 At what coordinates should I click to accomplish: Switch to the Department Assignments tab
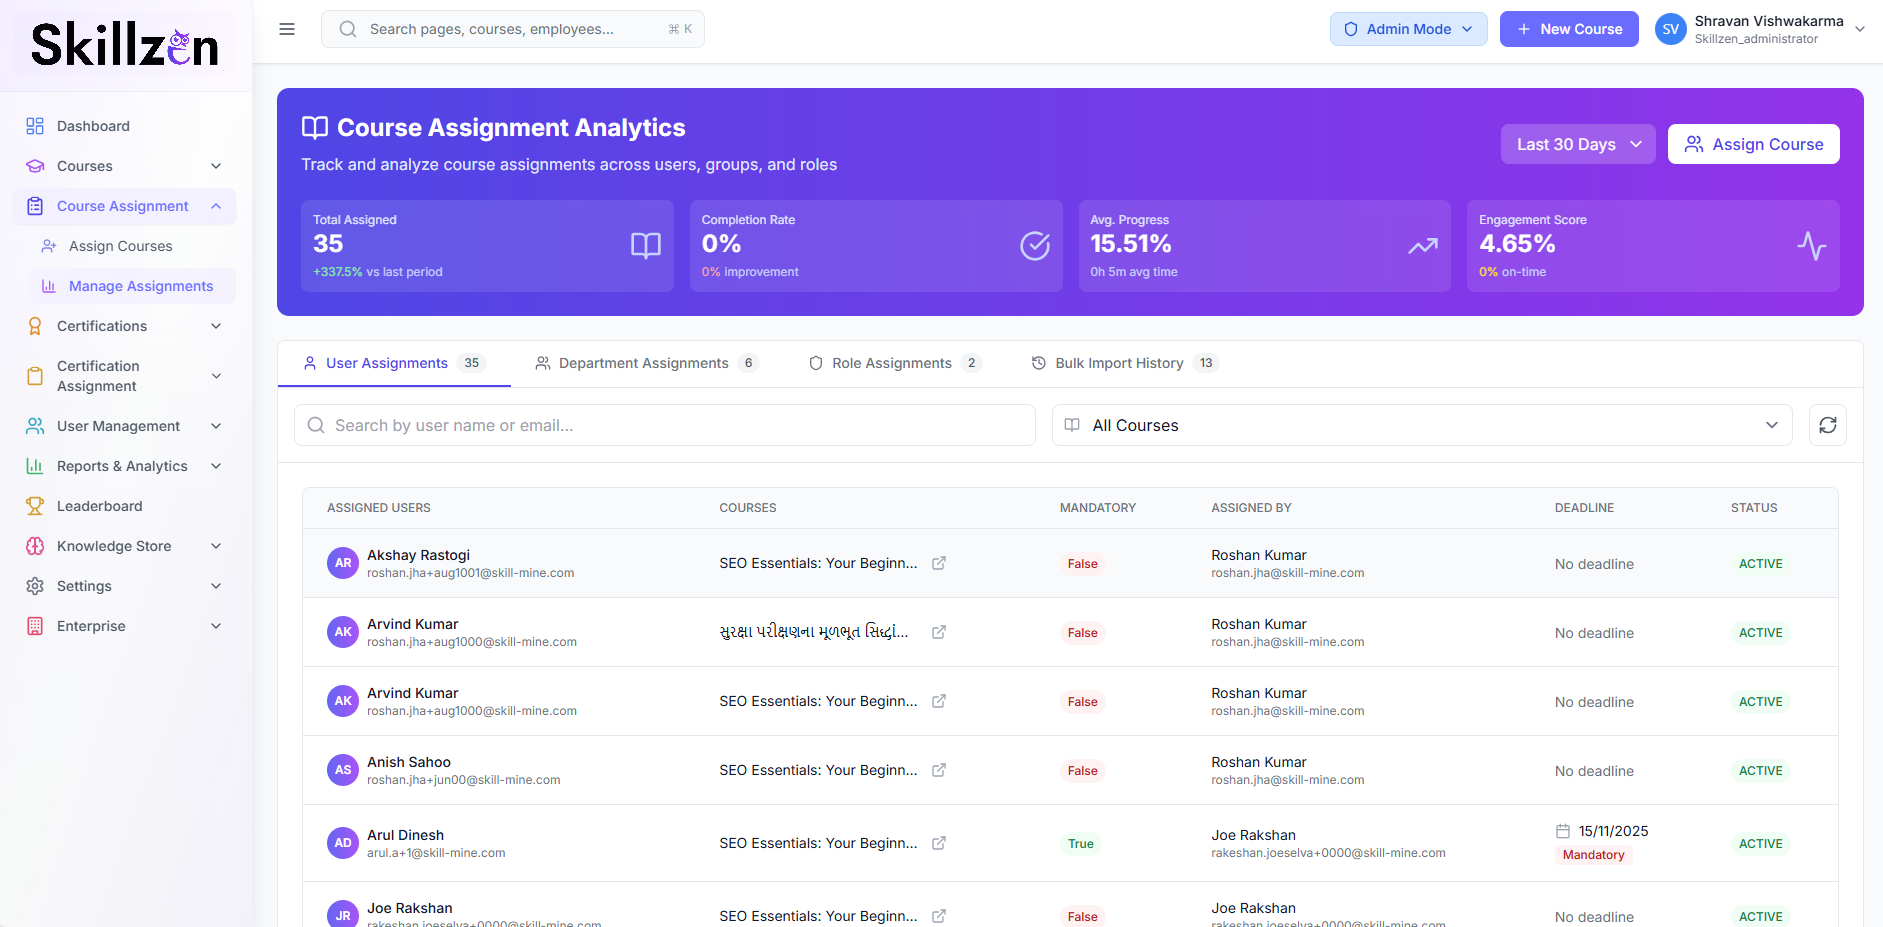(643, 363)
